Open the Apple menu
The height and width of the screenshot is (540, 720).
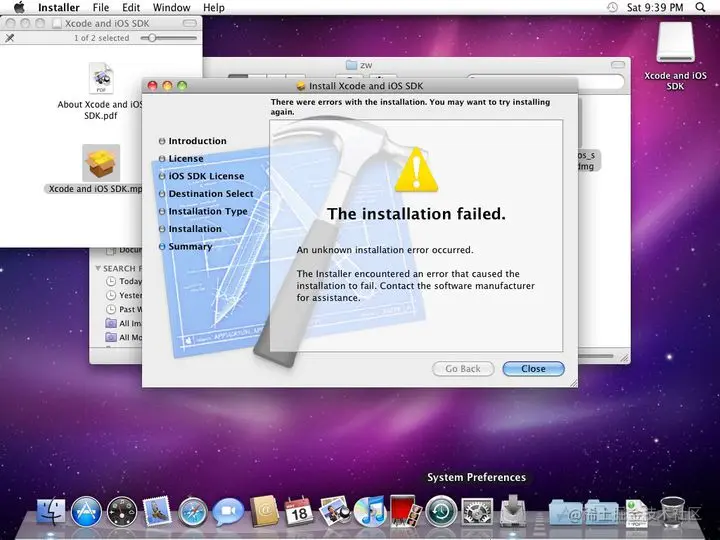pos(19,7)
